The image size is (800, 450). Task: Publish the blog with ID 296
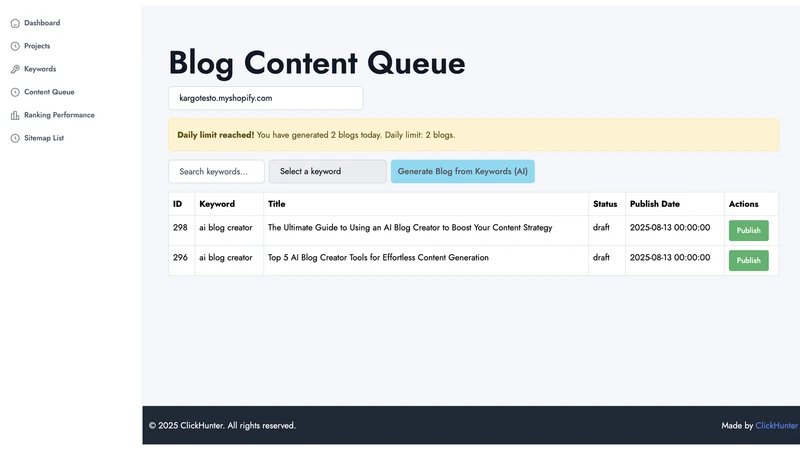coord(748,261)
